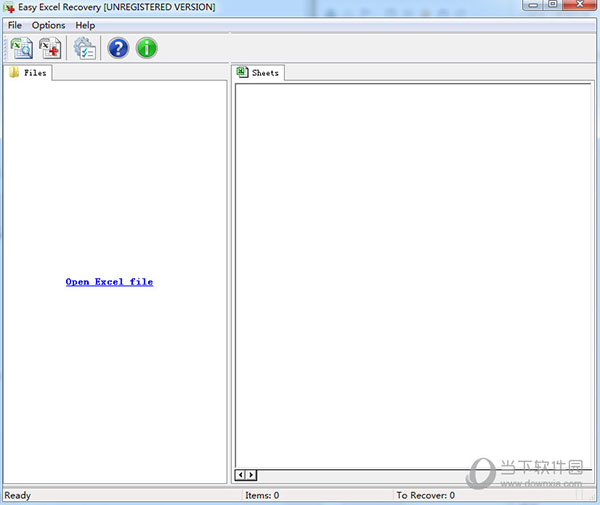
Task: Minimize the Easy Excel Recovery window
Action: pyautogui.click(x=533, y=5)
